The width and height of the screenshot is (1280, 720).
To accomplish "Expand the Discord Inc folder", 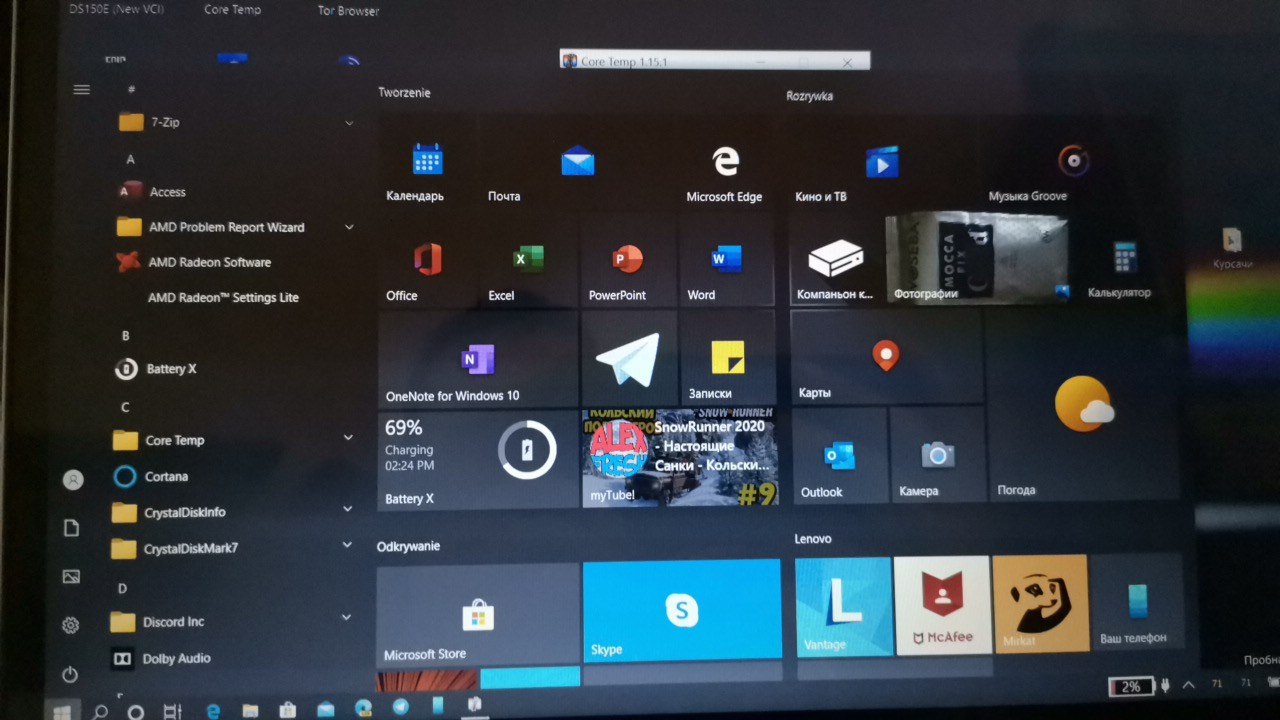I will [x=347, y=618].
